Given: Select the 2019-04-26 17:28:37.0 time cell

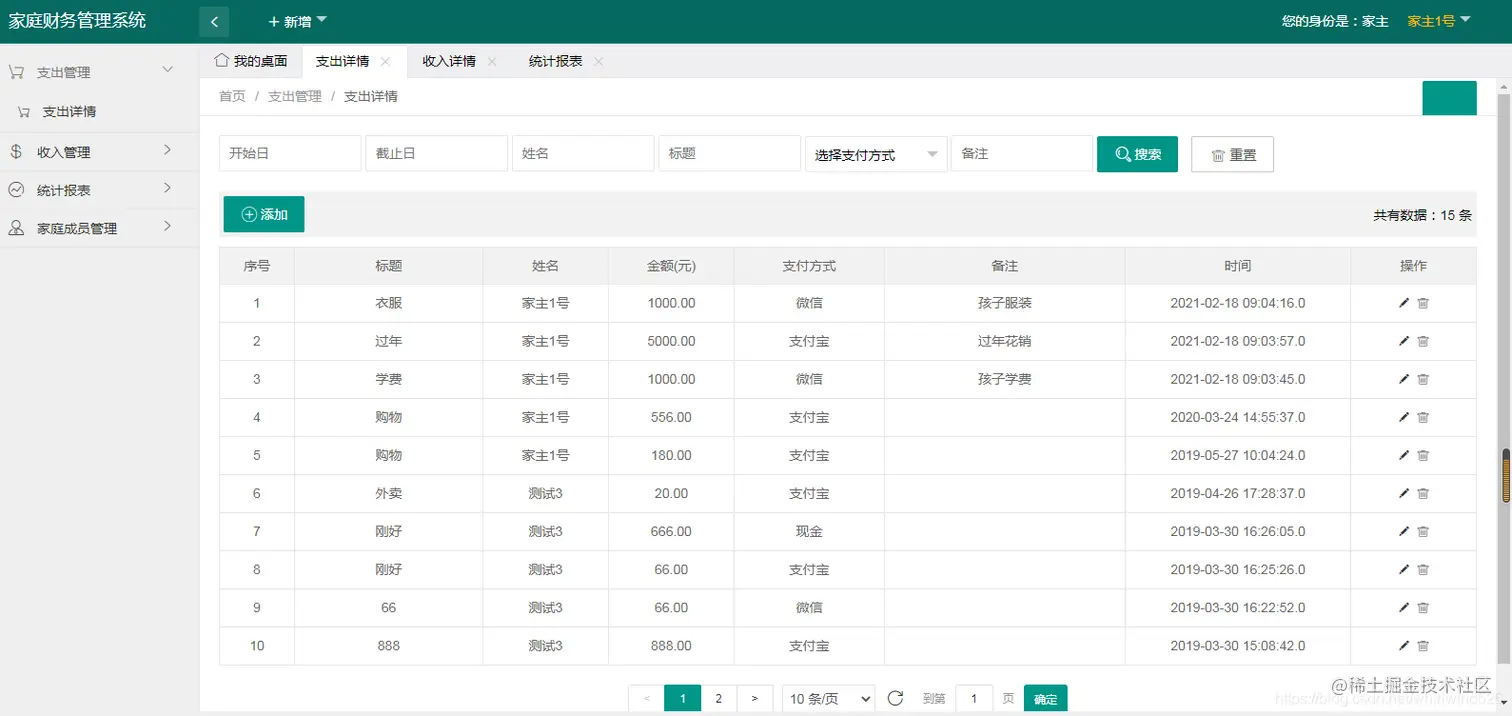Looking at the screenshot, I should point(1238,493).
